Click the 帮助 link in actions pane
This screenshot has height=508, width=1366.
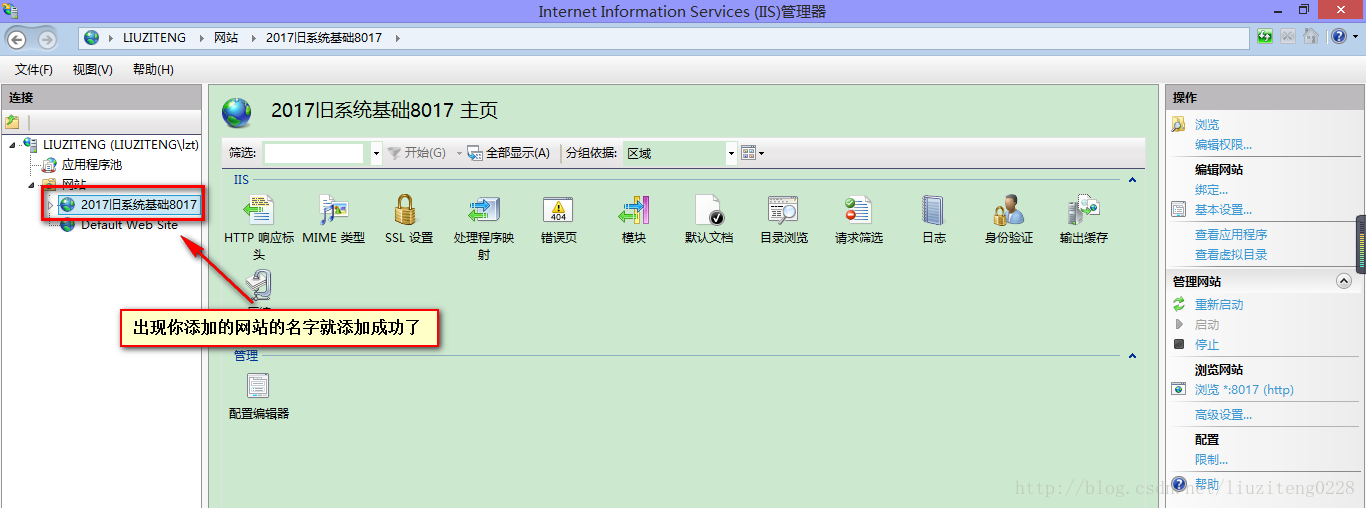click(1207, 485)
